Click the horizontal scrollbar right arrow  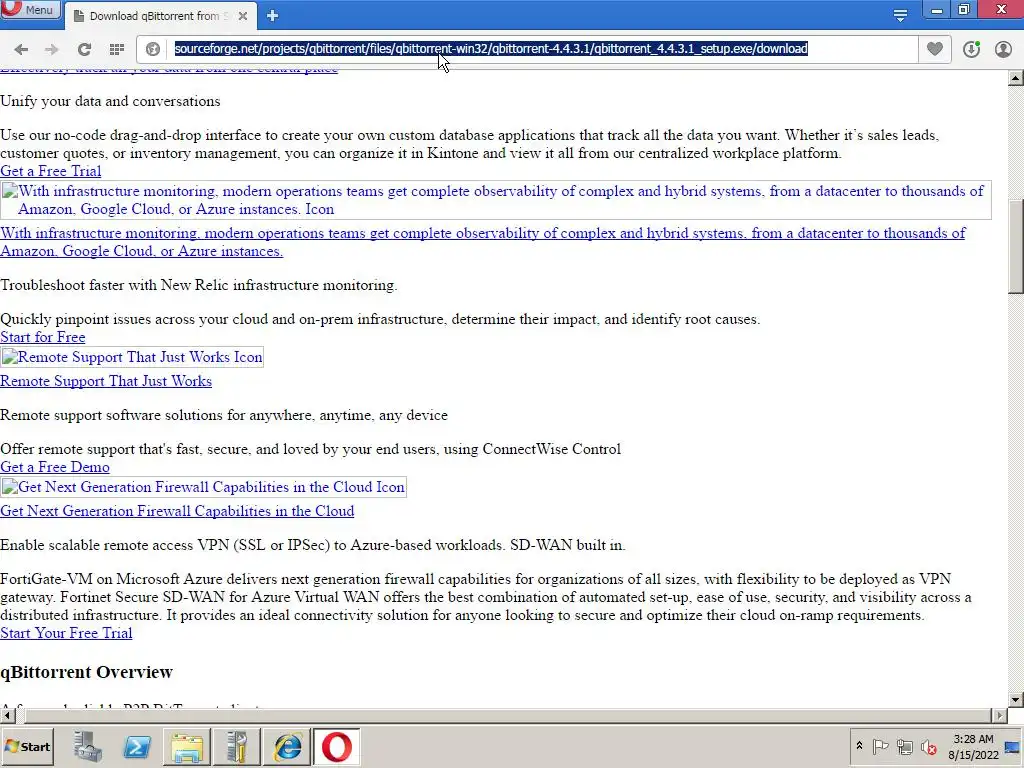[x=1000, y=715]
